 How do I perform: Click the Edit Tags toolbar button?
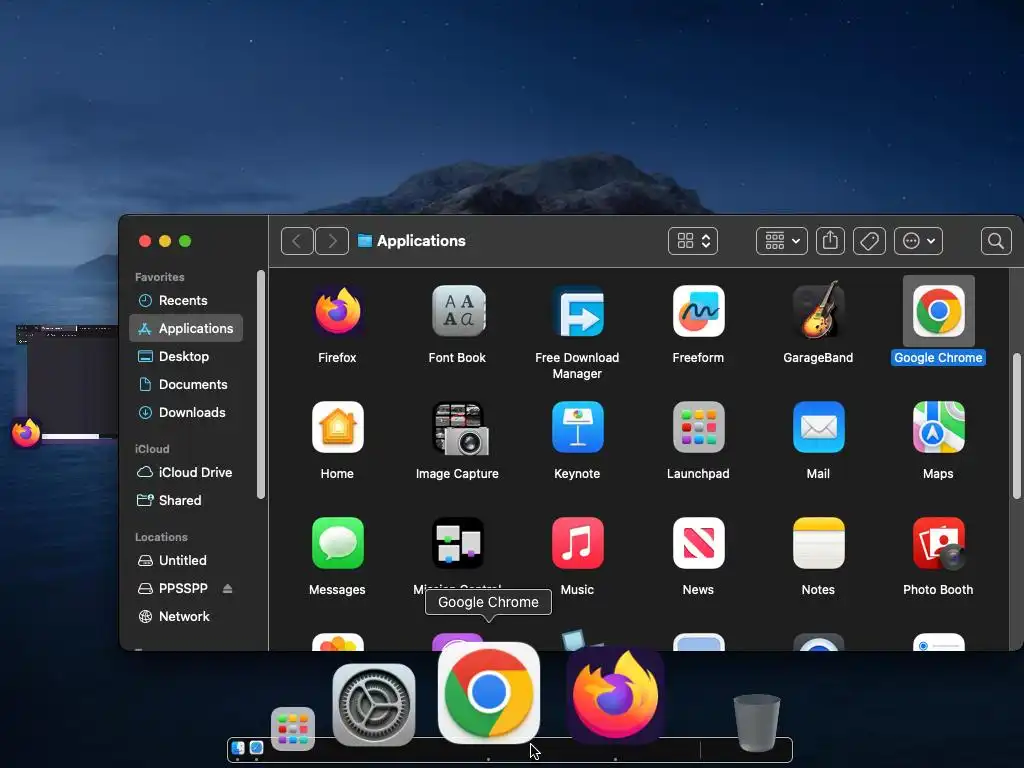point(869,241)
